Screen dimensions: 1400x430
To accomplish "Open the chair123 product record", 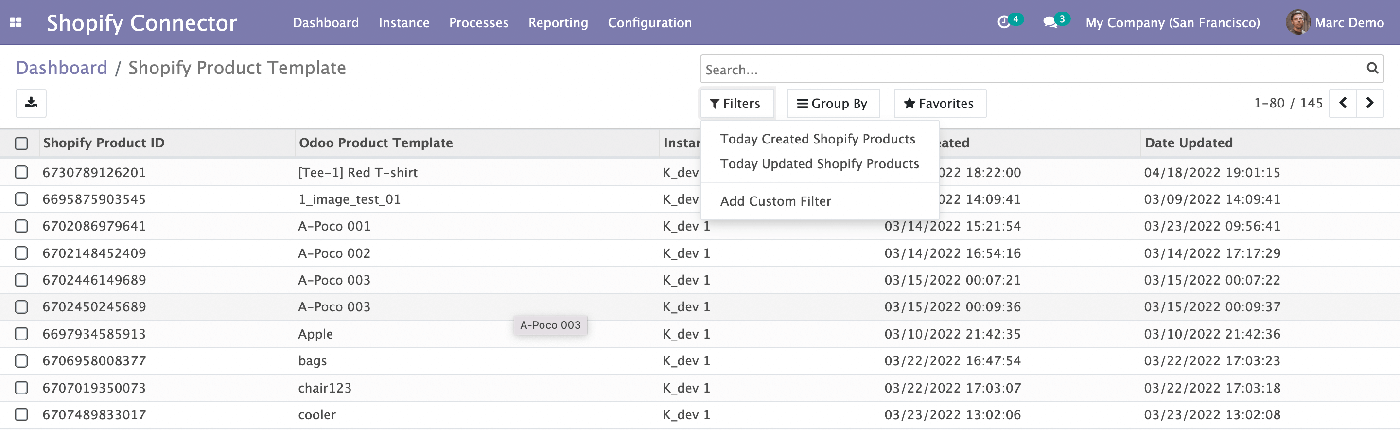I will 325,388.
